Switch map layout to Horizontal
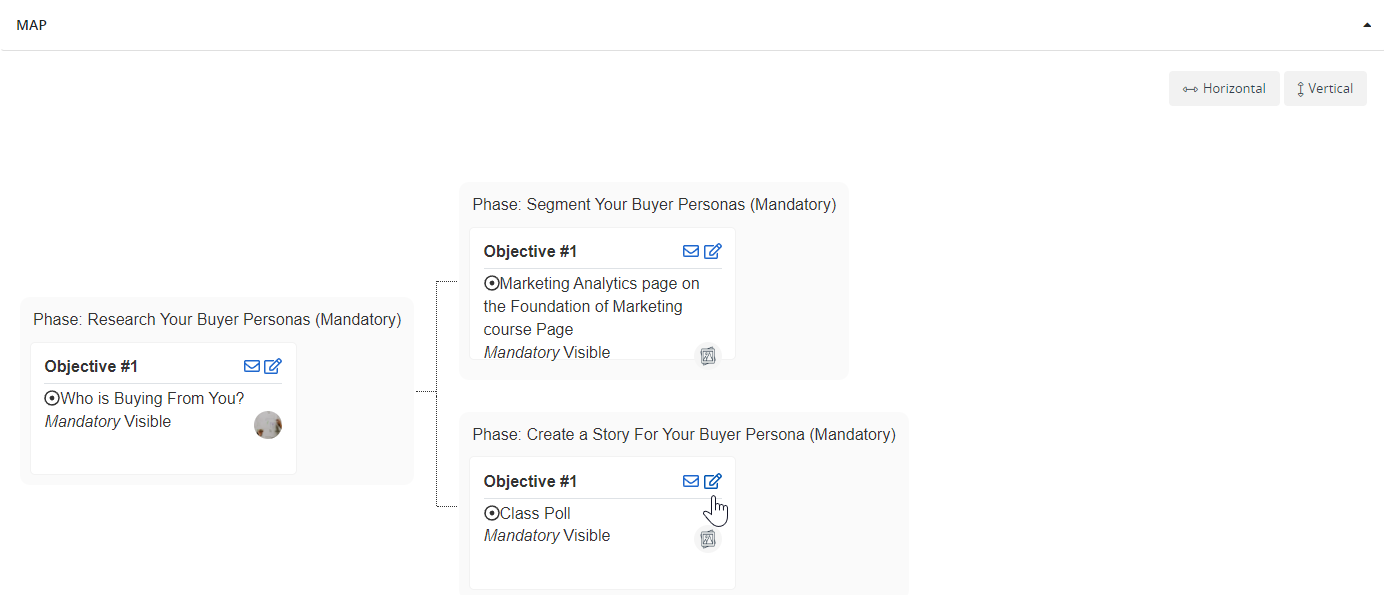The width and height of the screenshot is (1384, 595). [x=1224, y=88]
